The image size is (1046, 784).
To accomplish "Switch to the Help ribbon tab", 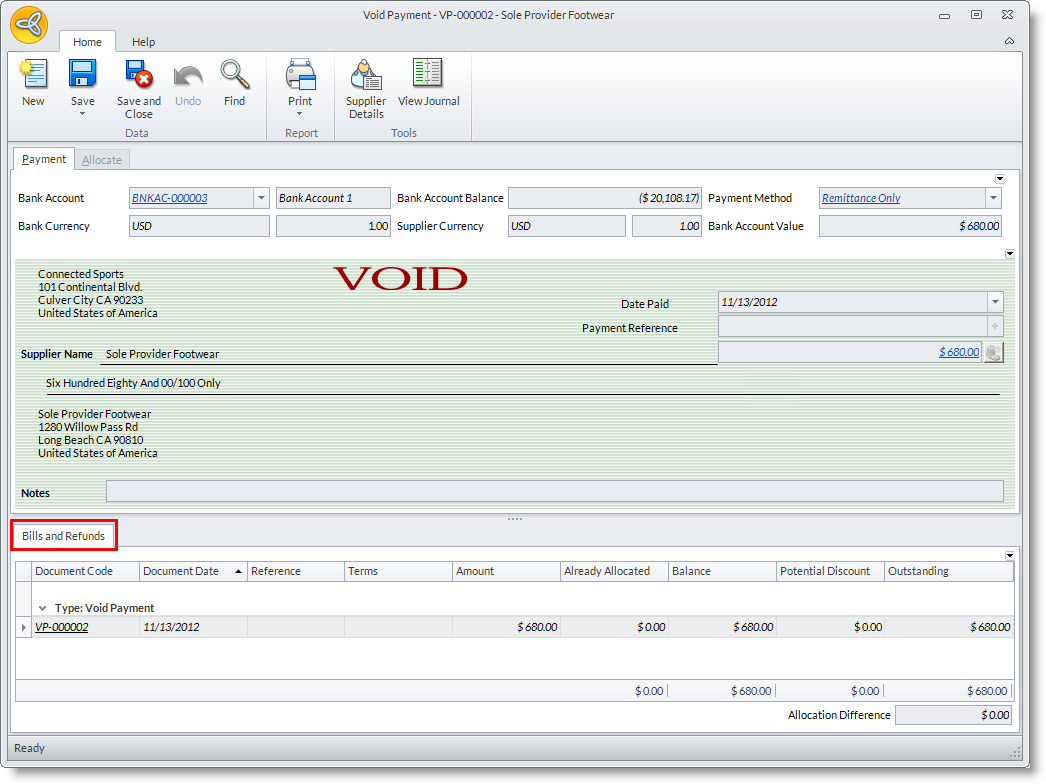I will pos(144,42).
